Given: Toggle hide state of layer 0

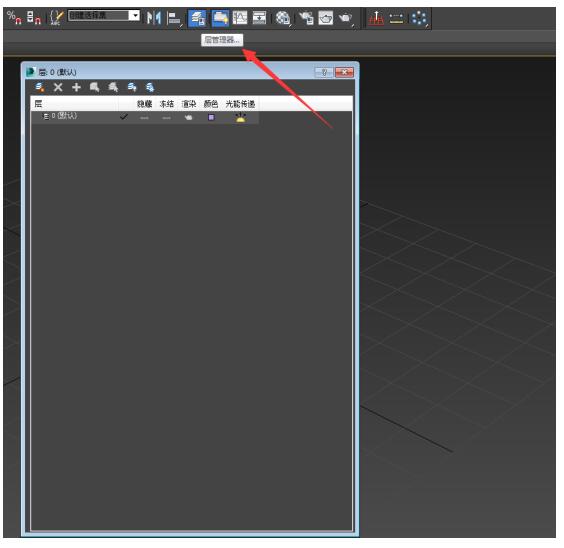Looking at the screenshot, I should pos(144,118).
